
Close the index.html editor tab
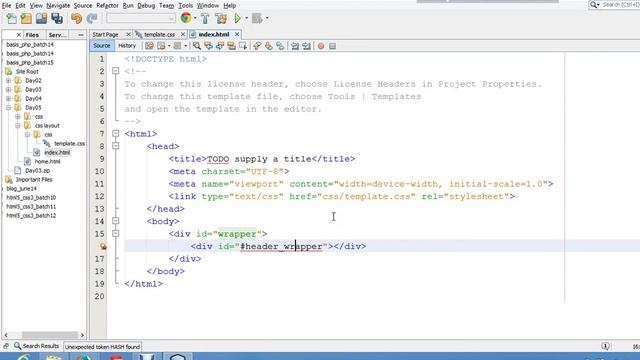237,35
